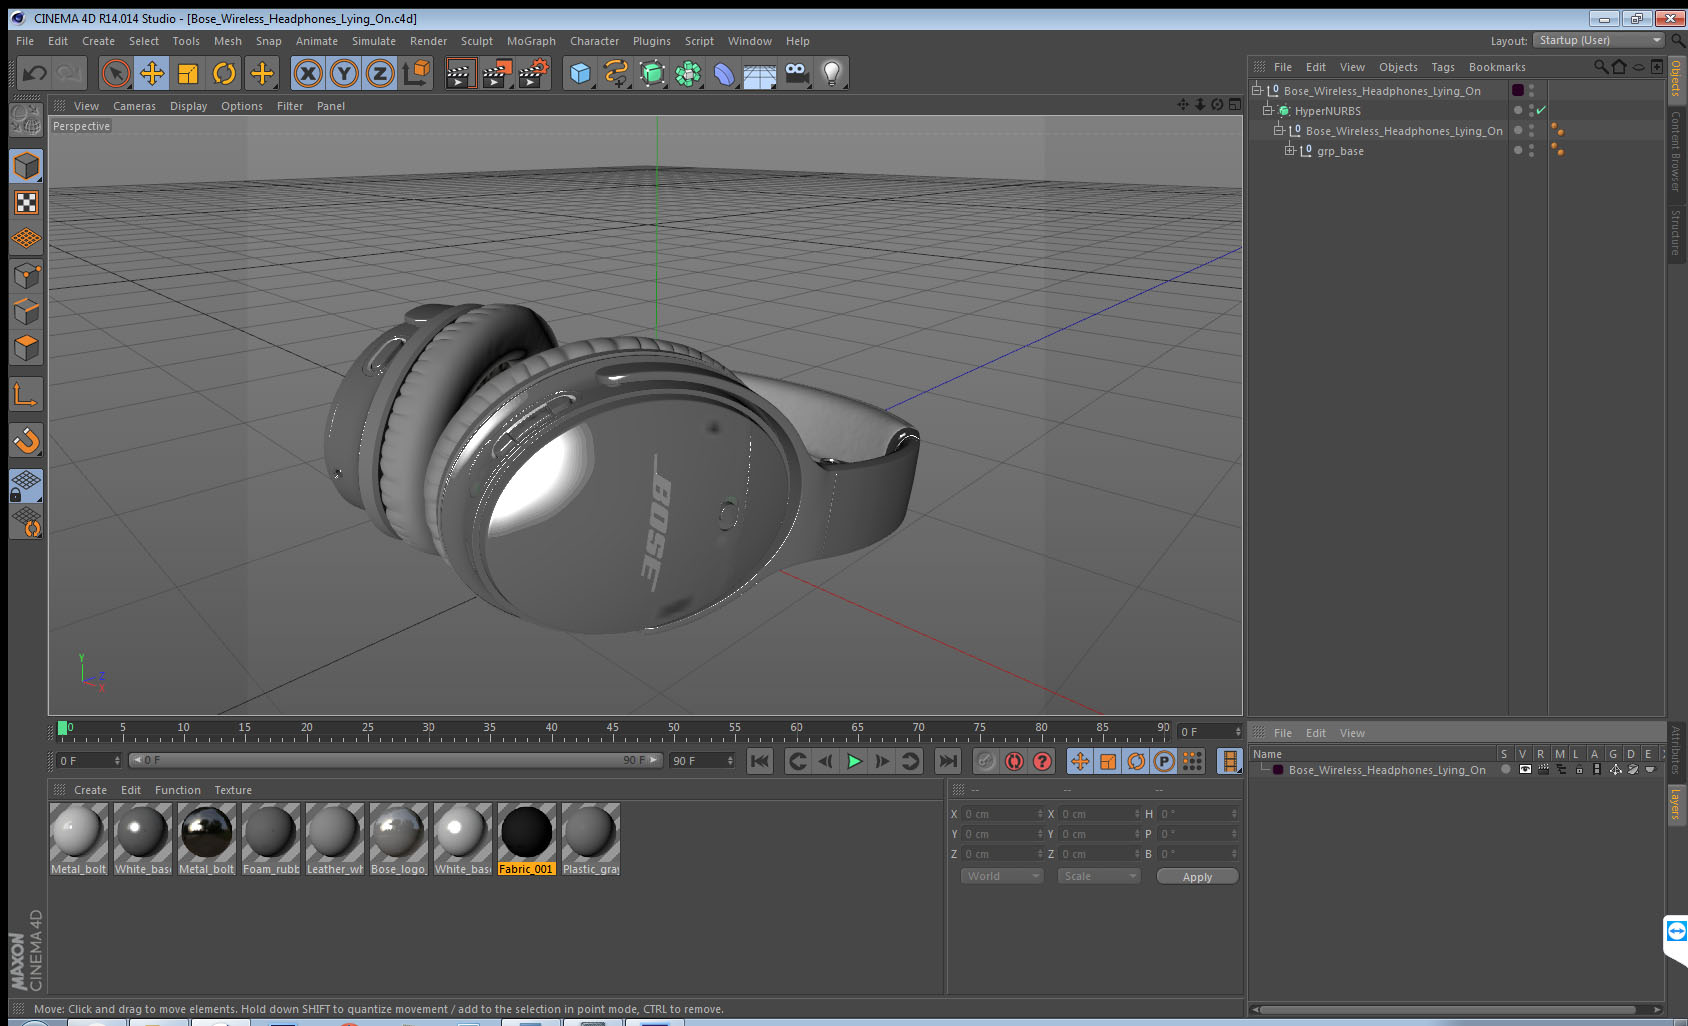The height and width of the screenshot is (1026, 1688).
Task: Click the end frame 90 F field
Action: pyautogui.click(x=702, y=761)
